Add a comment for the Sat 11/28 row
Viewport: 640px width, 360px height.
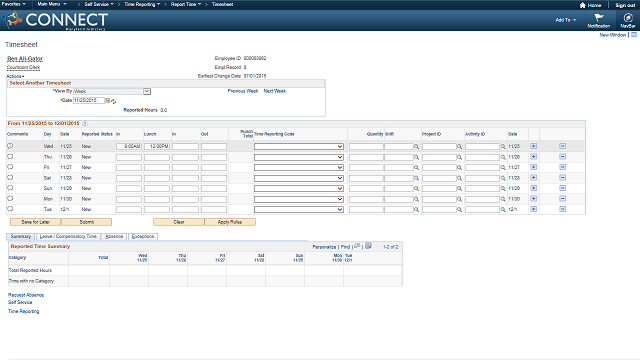[x=10, y=178]
